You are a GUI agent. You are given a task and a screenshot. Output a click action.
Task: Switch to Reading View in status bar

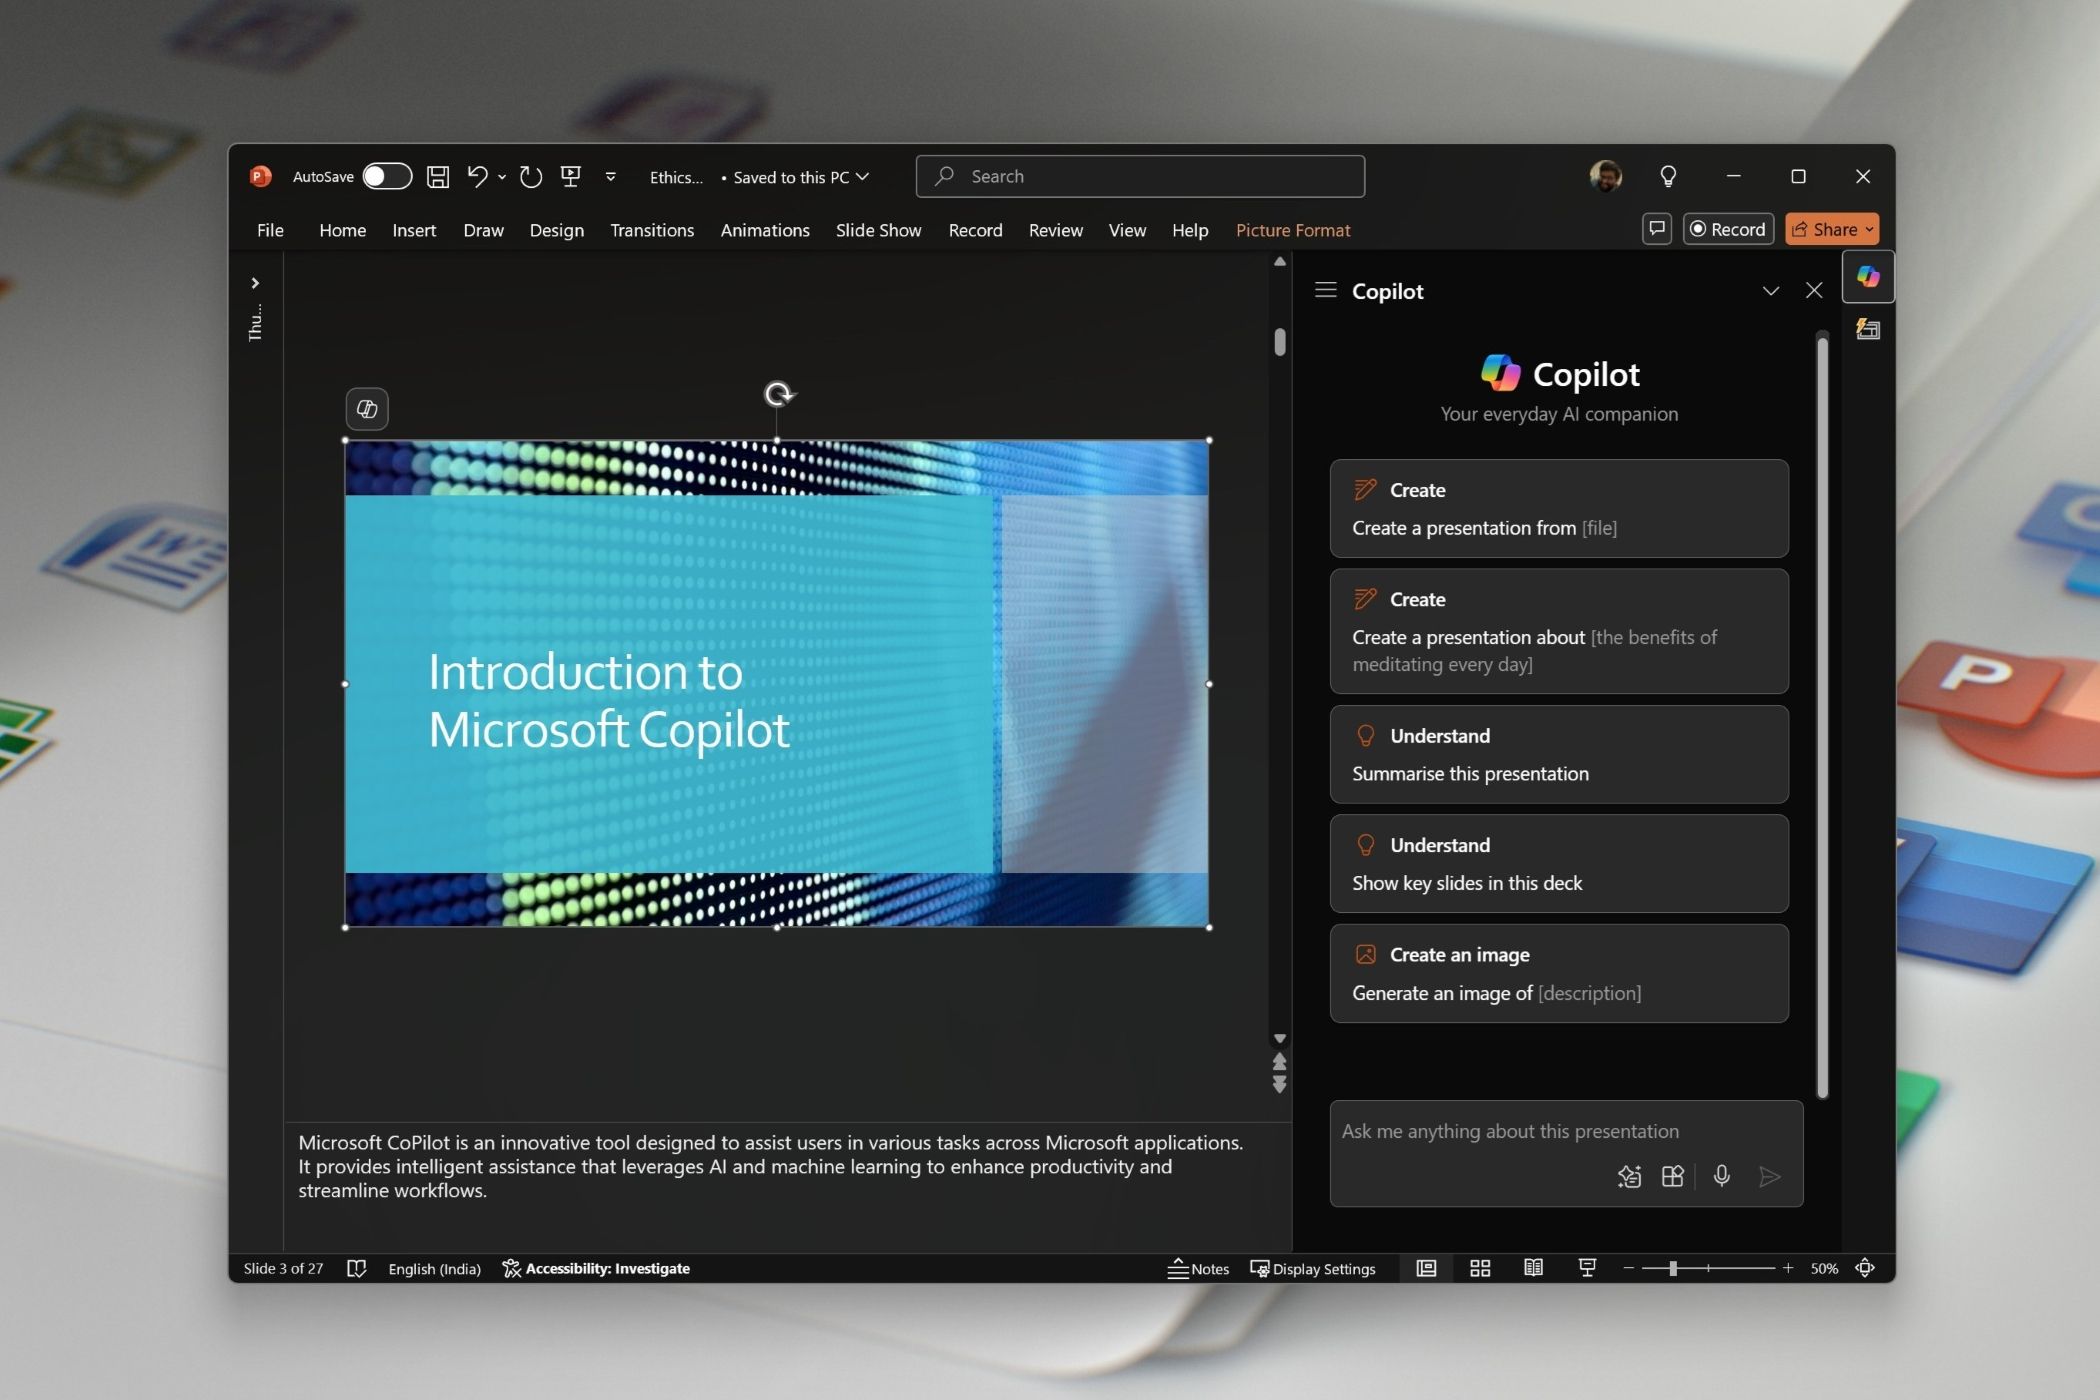click(x=1533, y=1268)
